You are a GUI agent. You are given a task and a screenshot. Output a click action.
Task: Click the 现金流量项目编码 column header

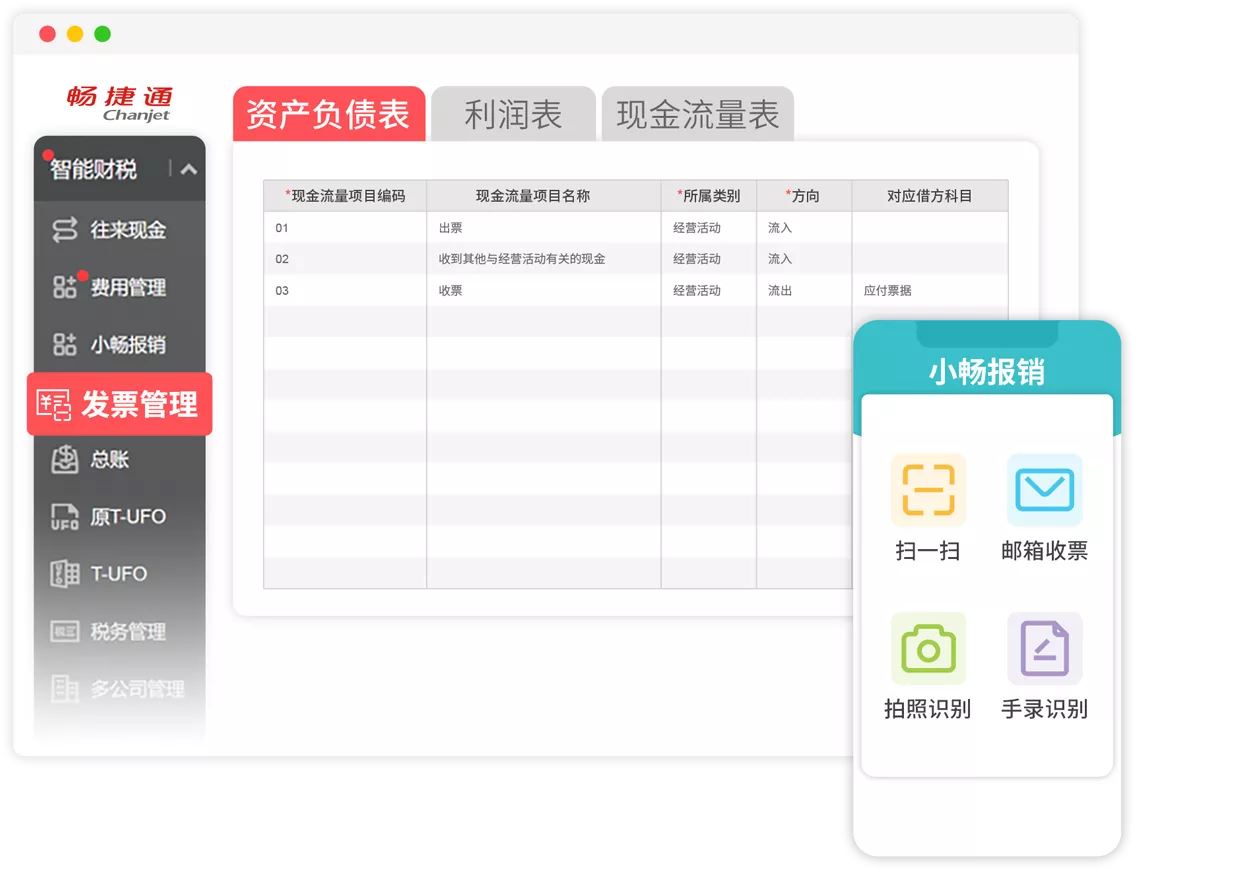(345, 196)
